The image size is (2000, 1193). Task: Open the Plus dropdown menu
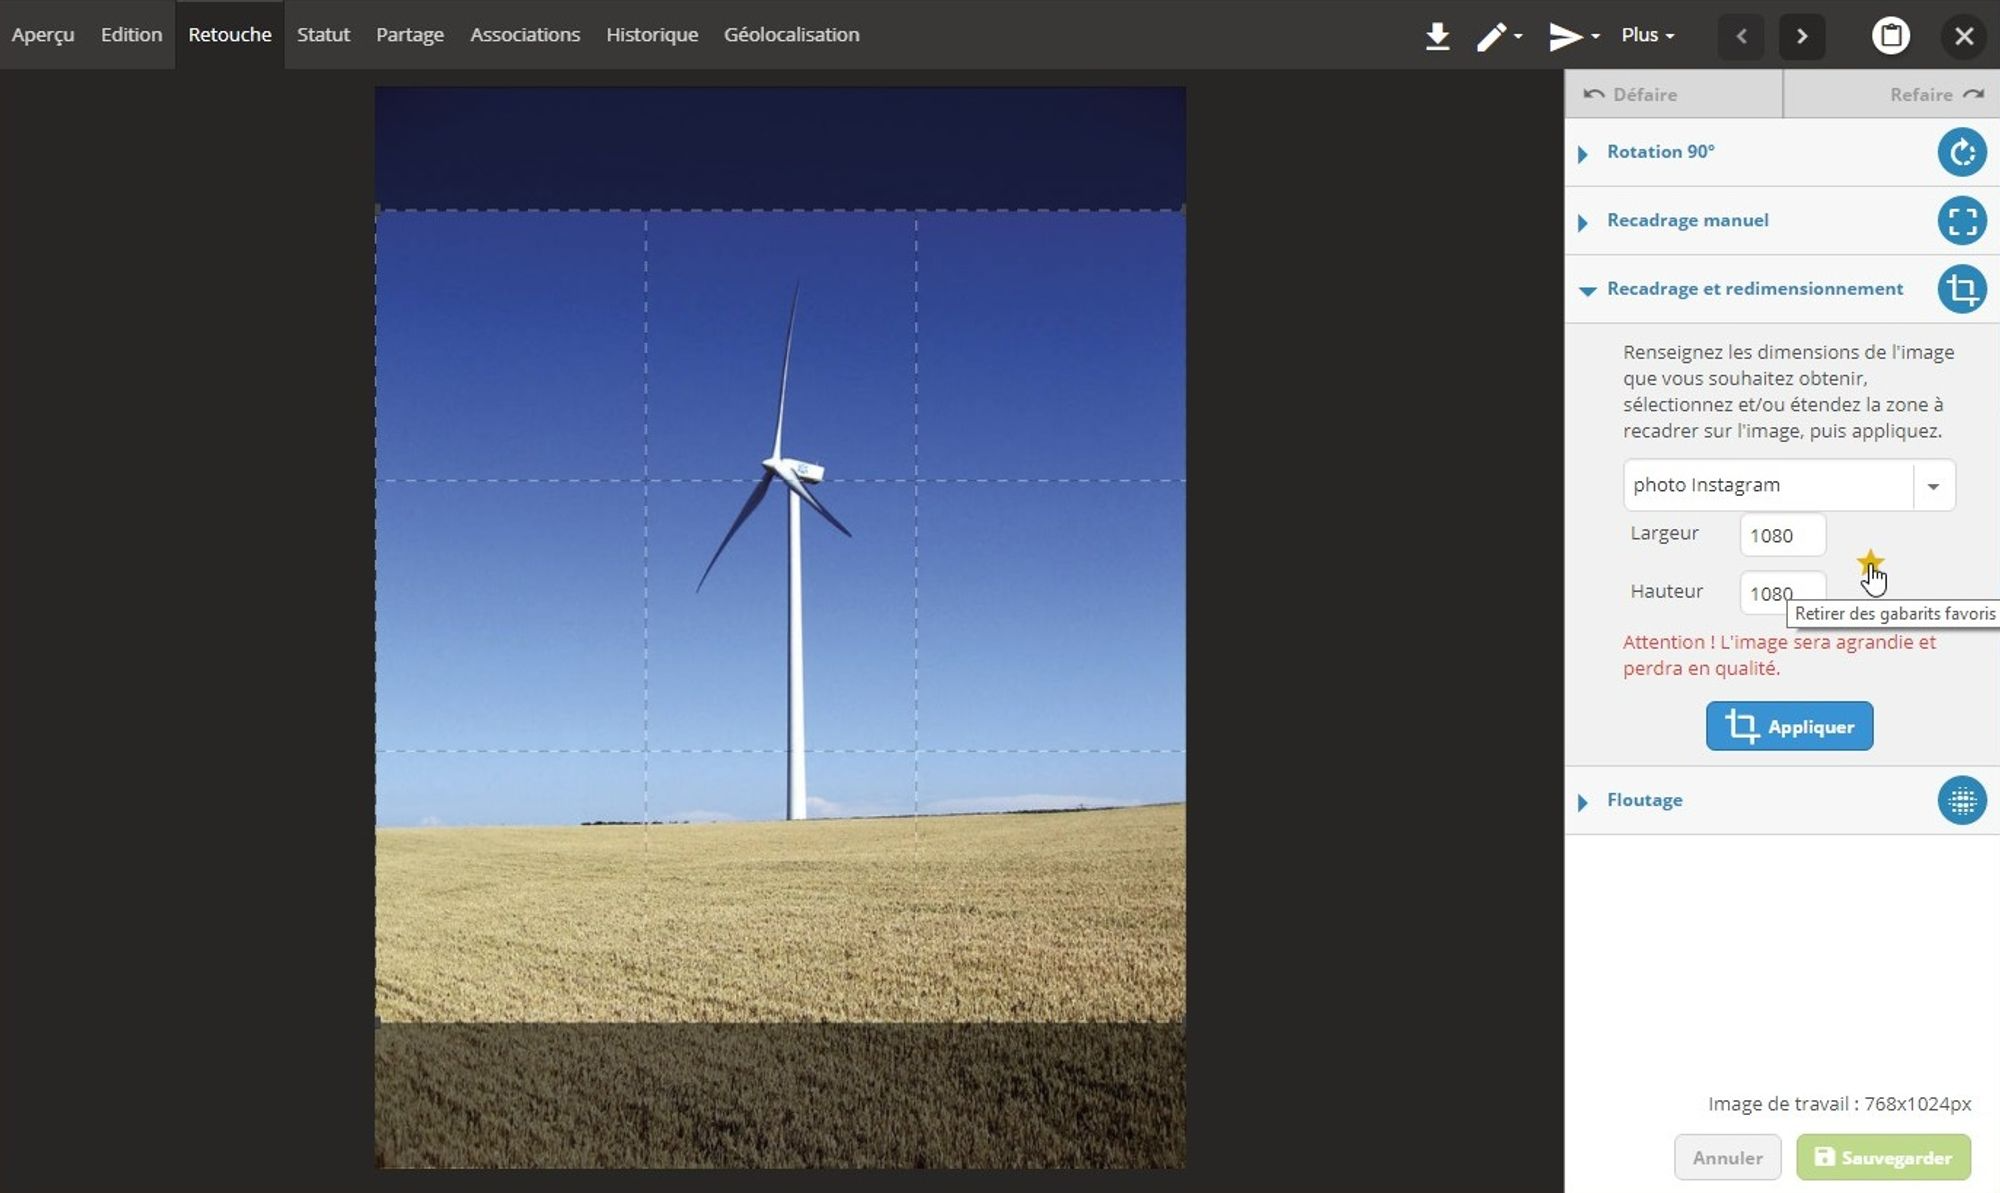[x=1647, y=35]
